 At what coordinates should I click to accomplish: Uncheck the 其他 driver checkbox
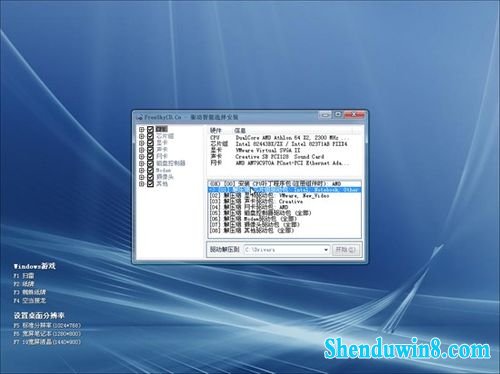150,184
